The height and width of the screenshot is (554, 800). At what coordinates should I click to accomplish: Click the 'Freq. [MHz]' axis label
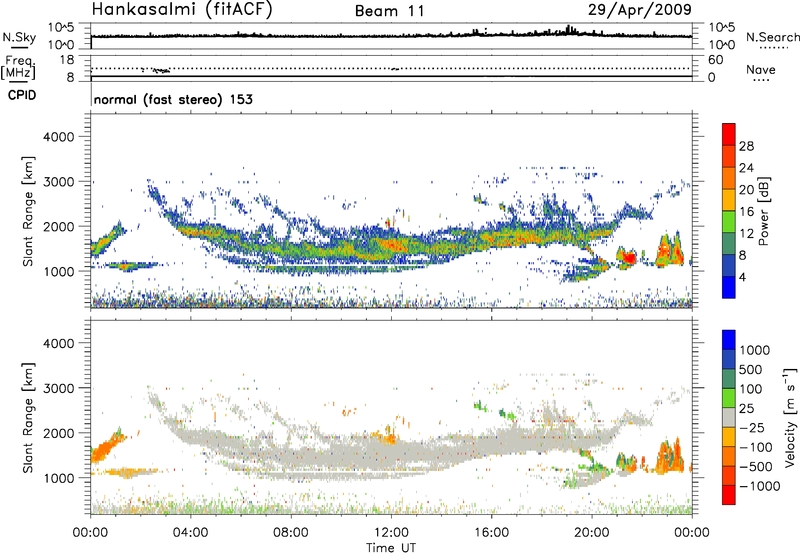click(18, 67)
